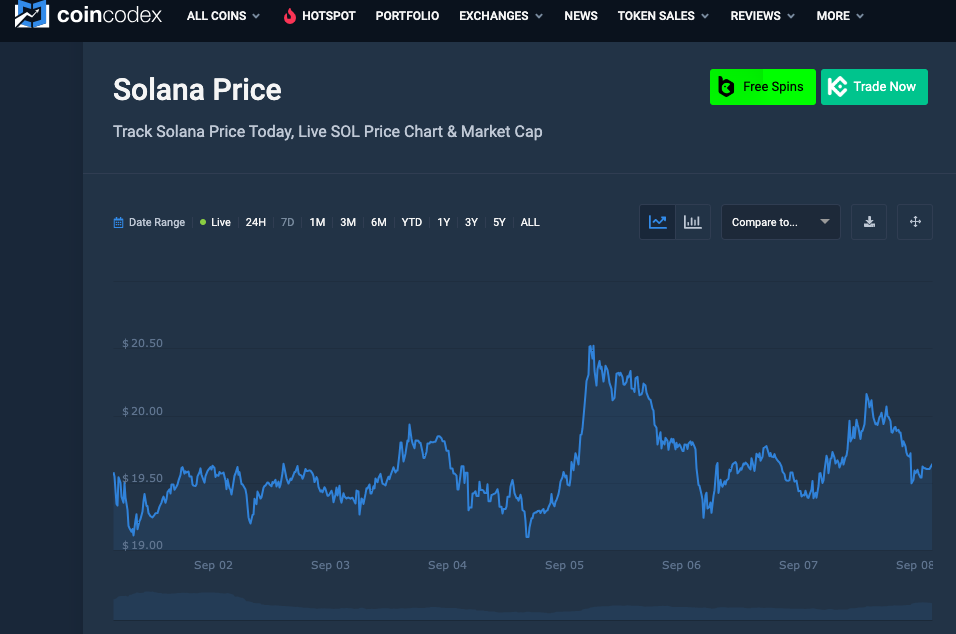
Task: Click the Sep 04 date label
Action: (448, 565)
